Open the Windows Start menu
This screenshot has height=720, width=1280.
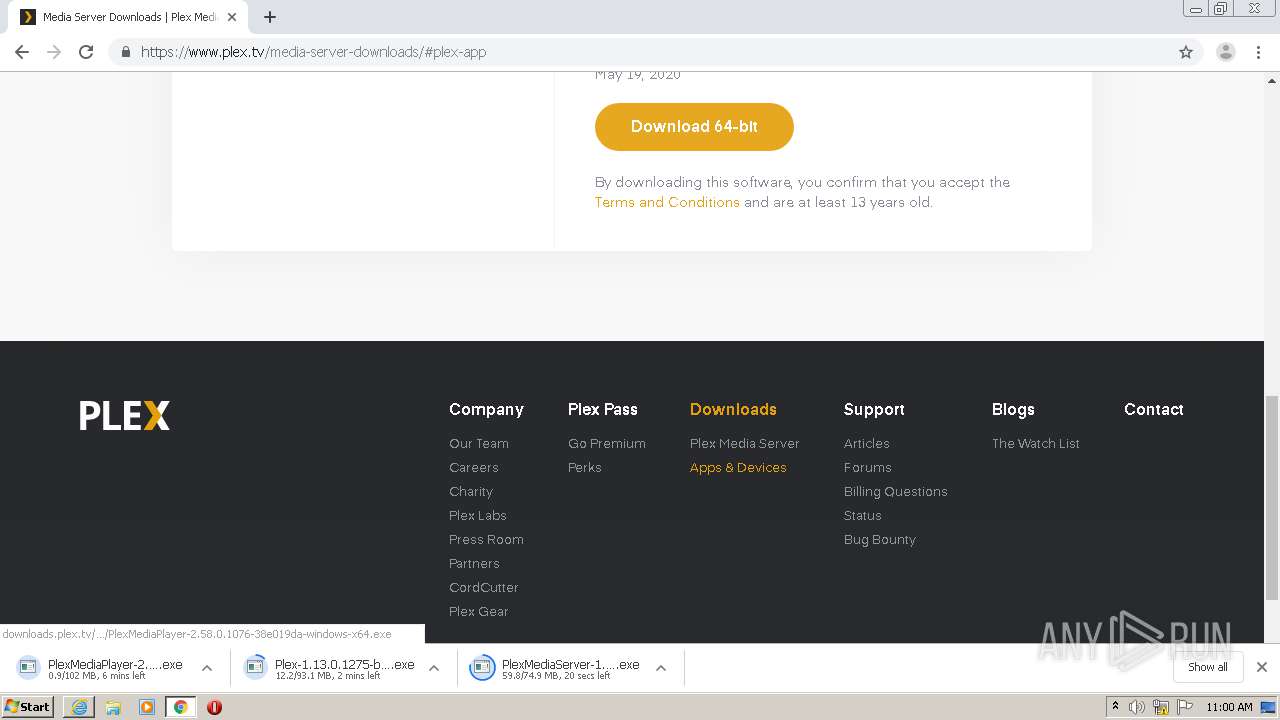coord(28,707)
